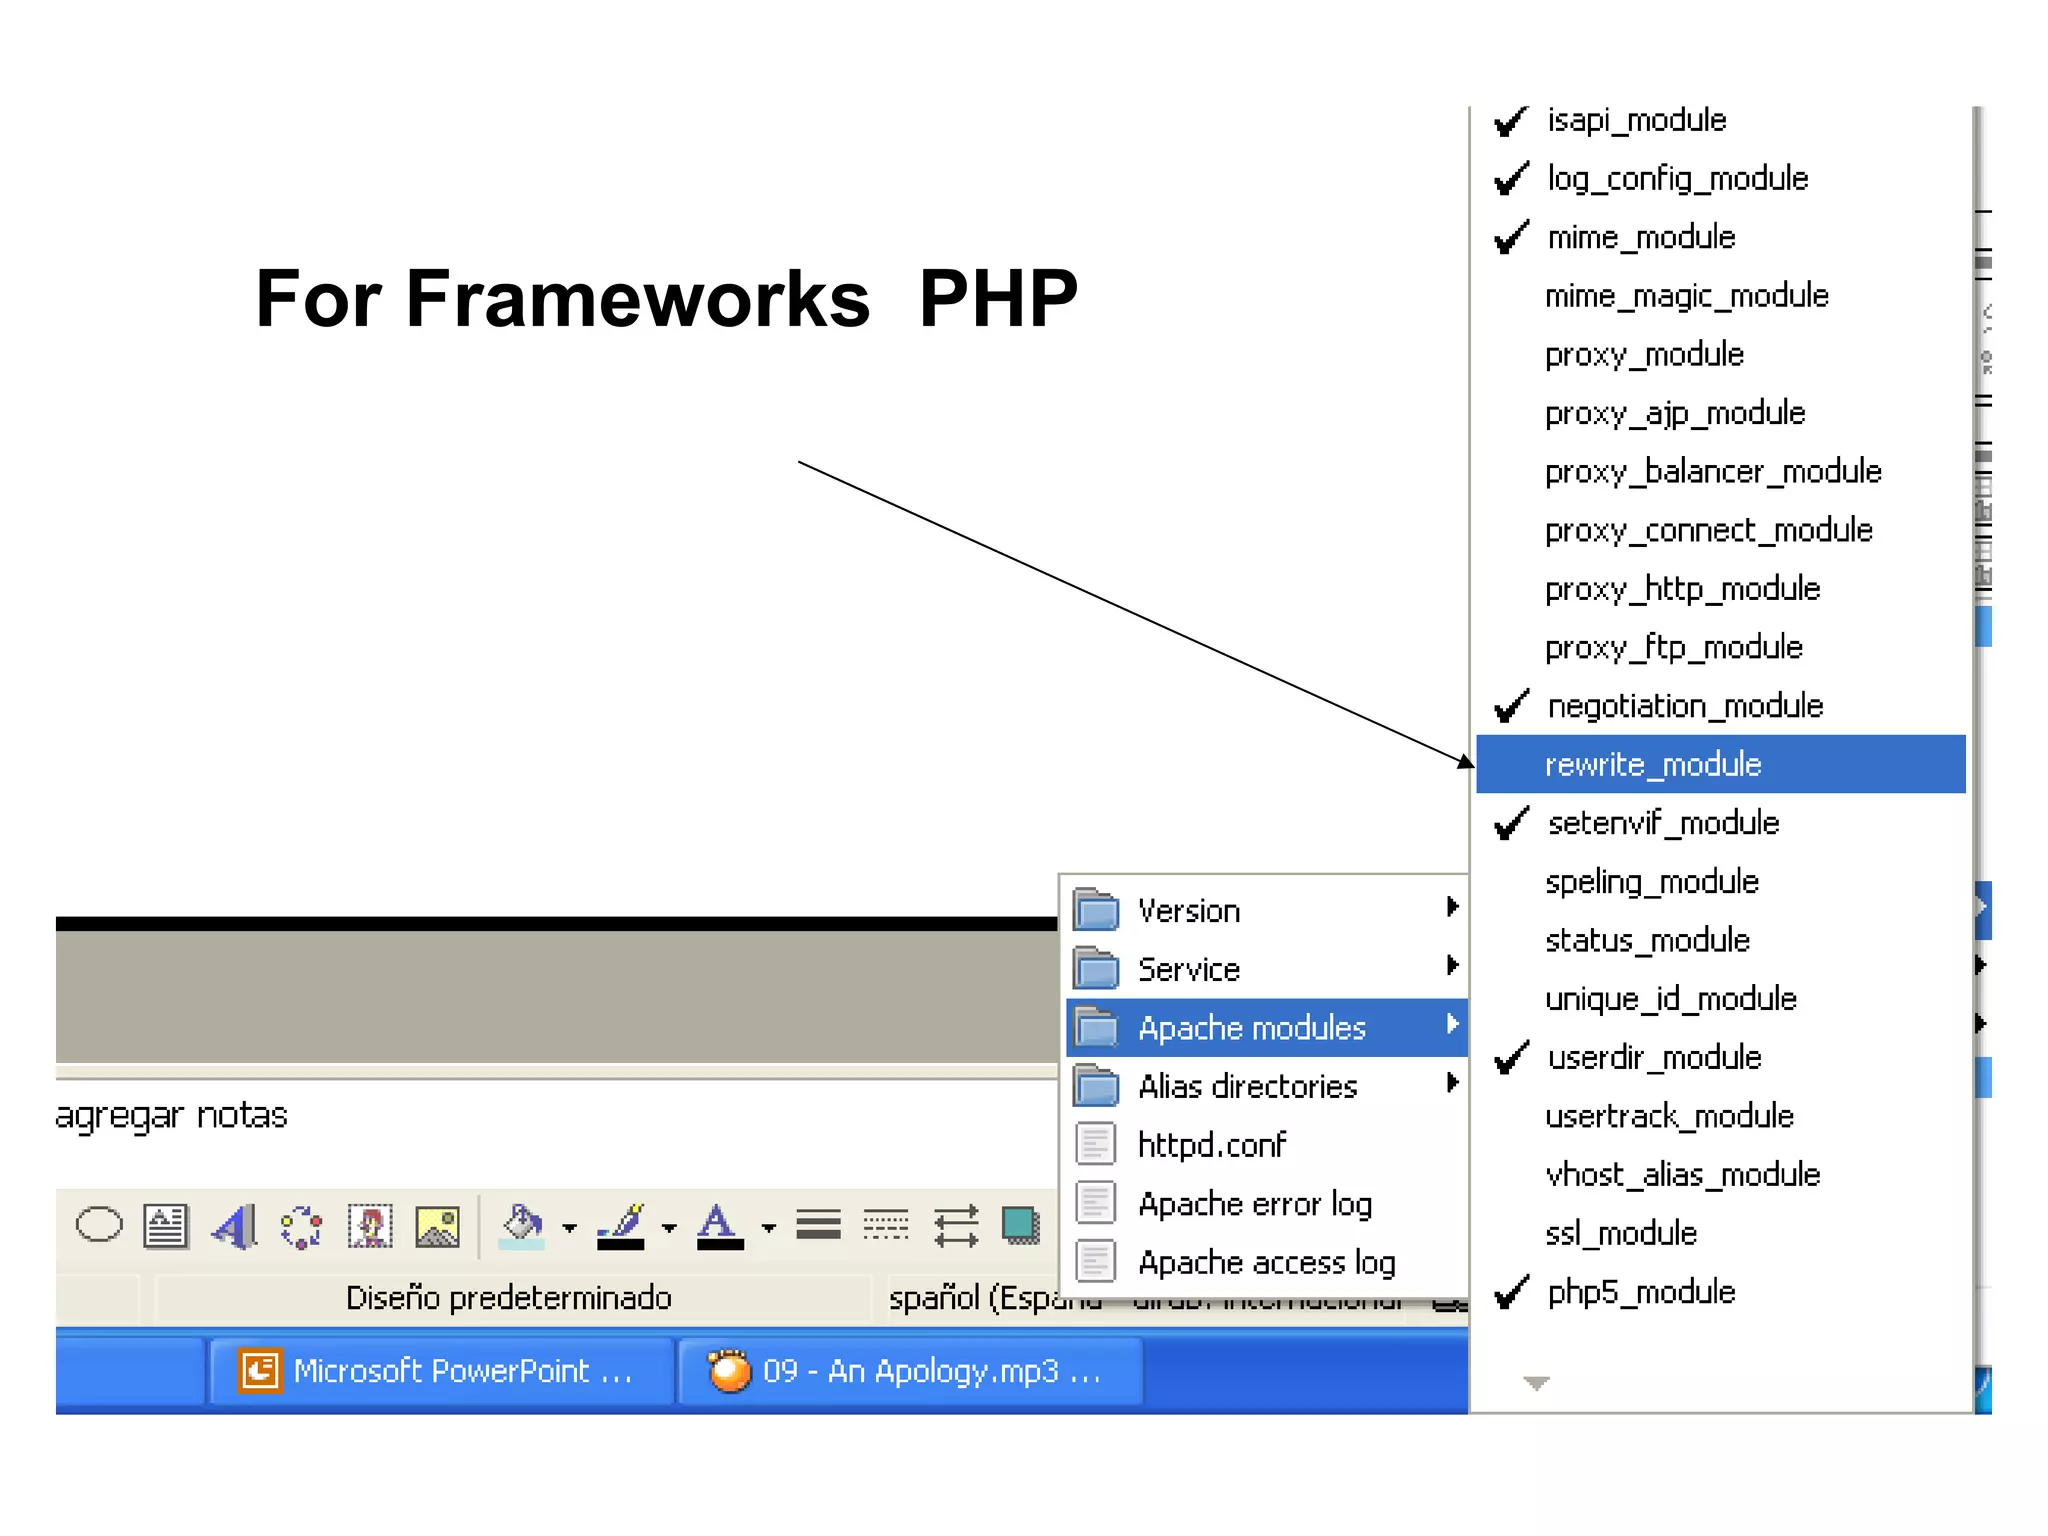Open httpd.conf from the menu
This screenshot has width=2048, height=1536.
pos(1266,1144)
